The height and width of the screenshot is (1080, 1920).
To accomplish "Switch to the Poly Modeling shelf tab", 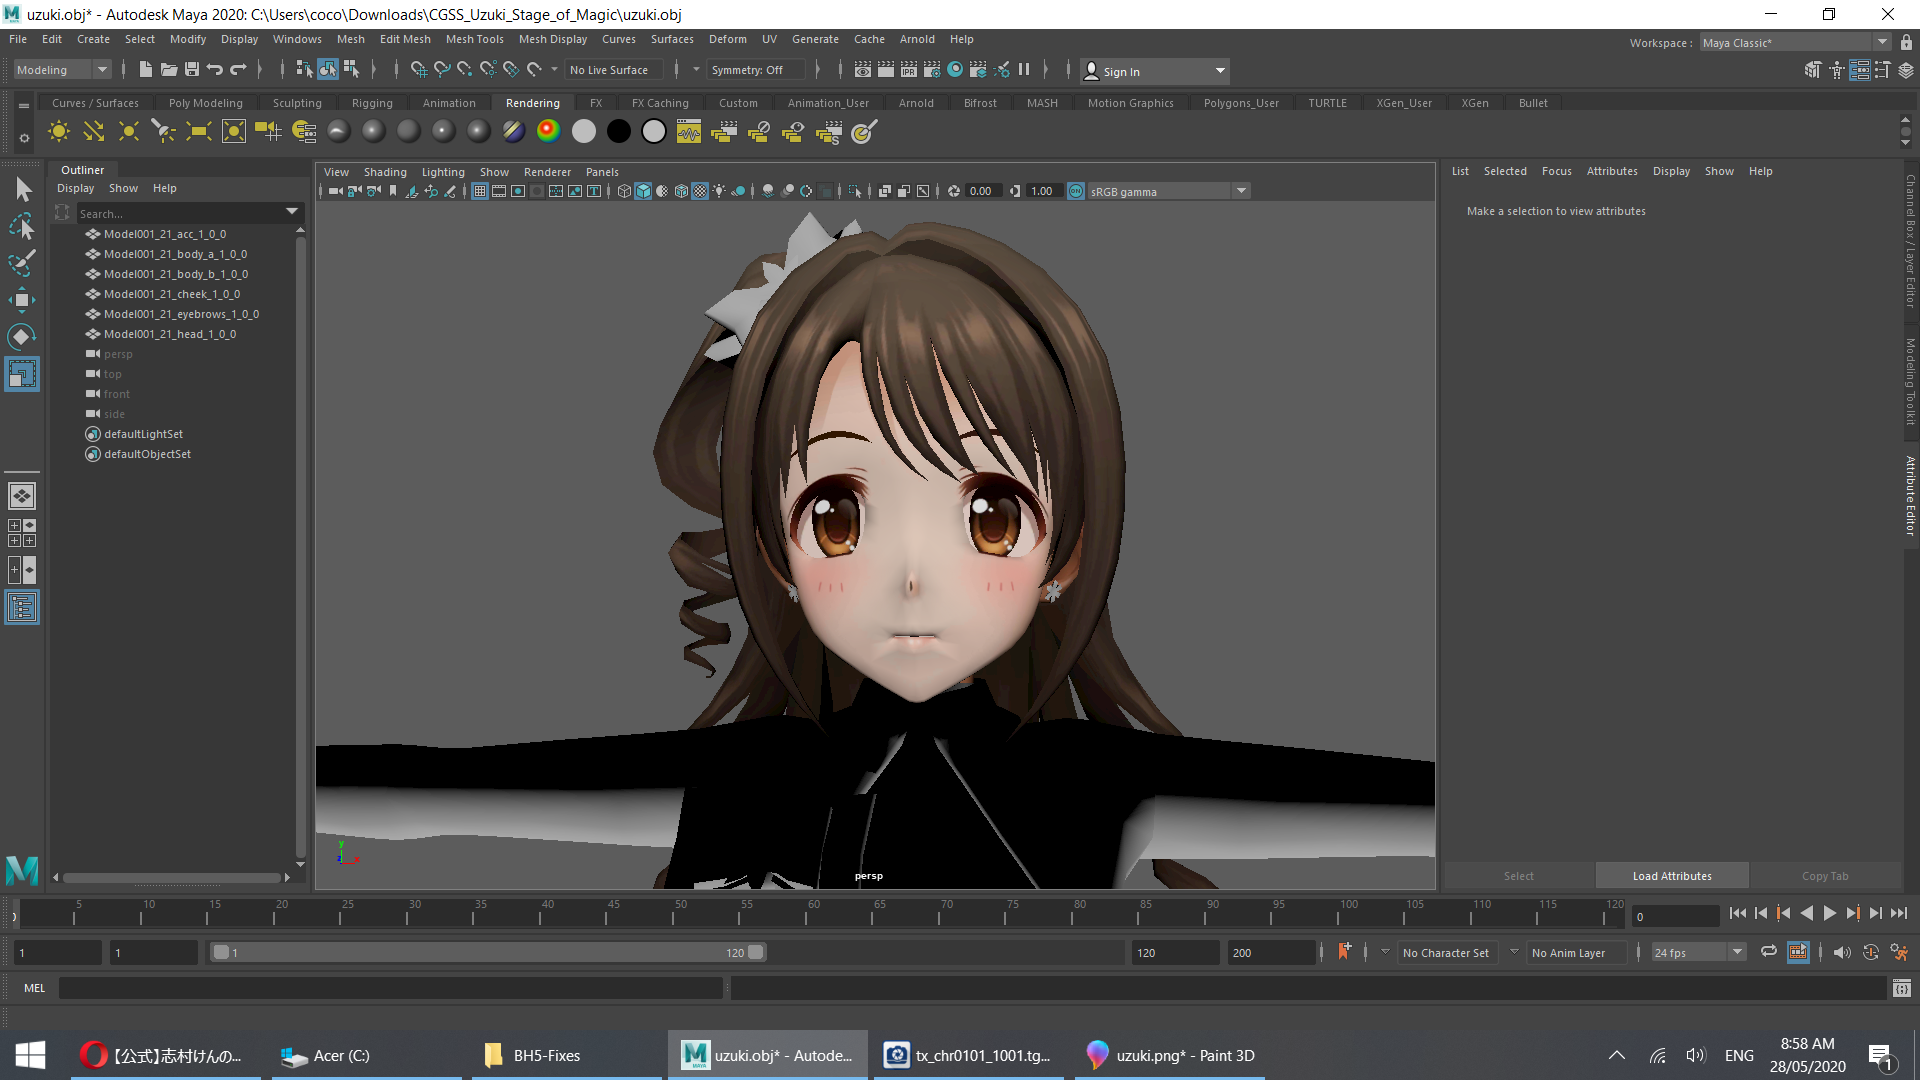I will (x=205, y=103).
